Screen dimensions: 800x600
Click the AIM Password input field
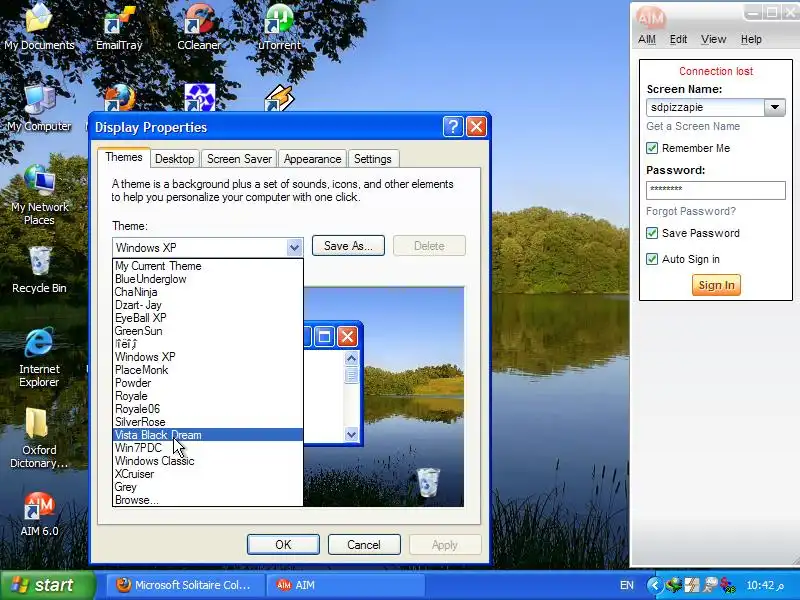[x=715, y=190]
